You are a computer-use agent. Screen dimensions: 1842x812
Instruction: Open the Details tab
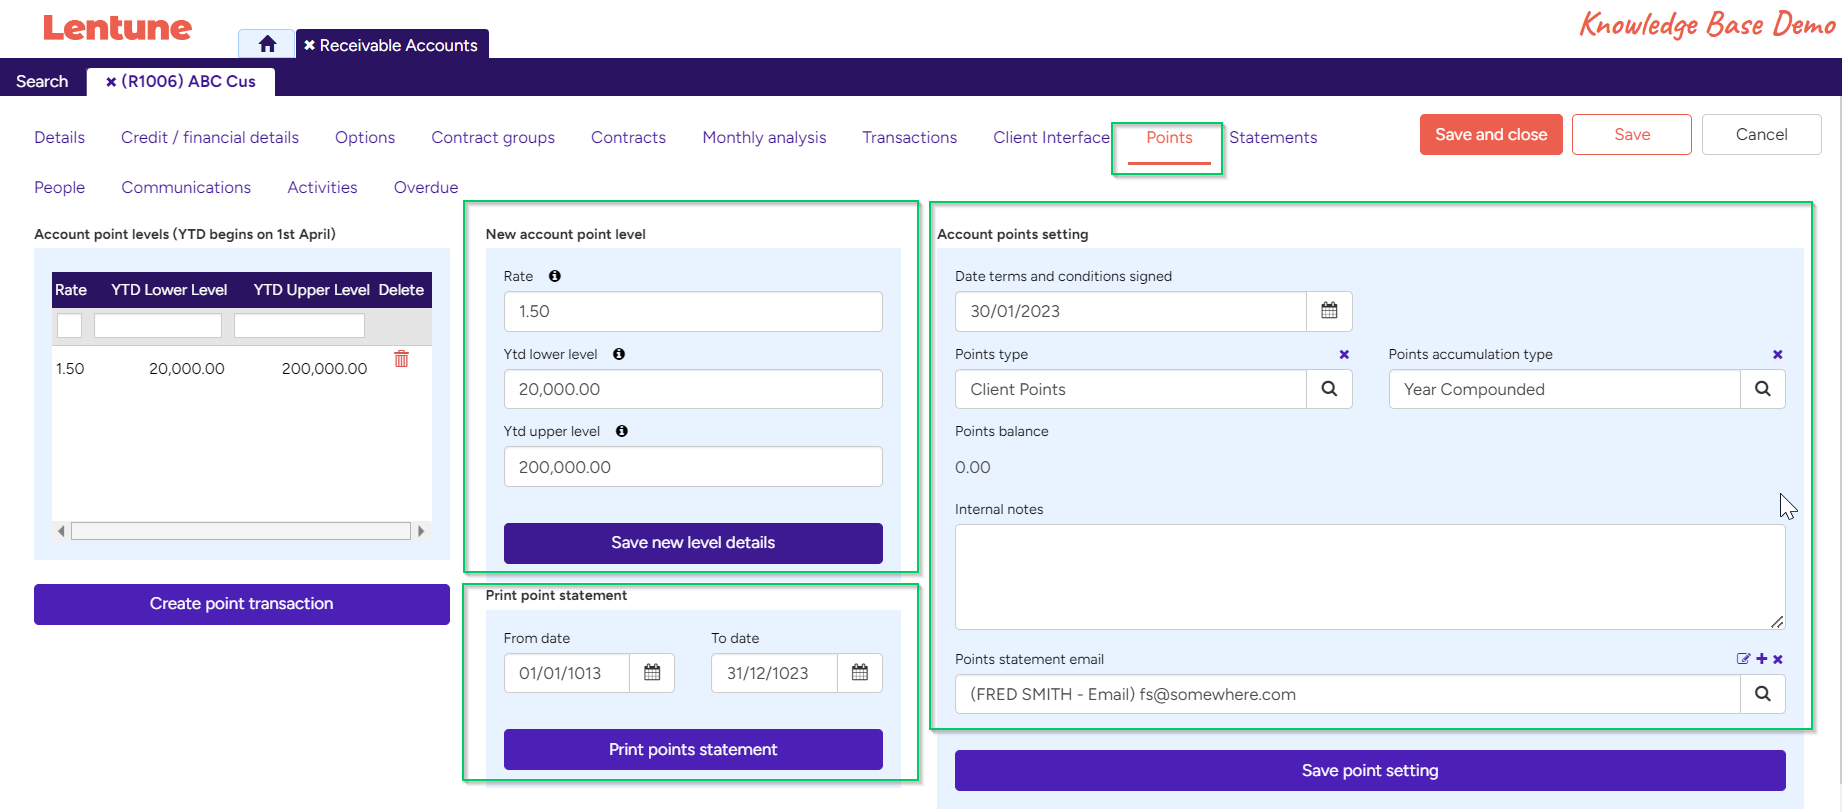tap(59, 138)
